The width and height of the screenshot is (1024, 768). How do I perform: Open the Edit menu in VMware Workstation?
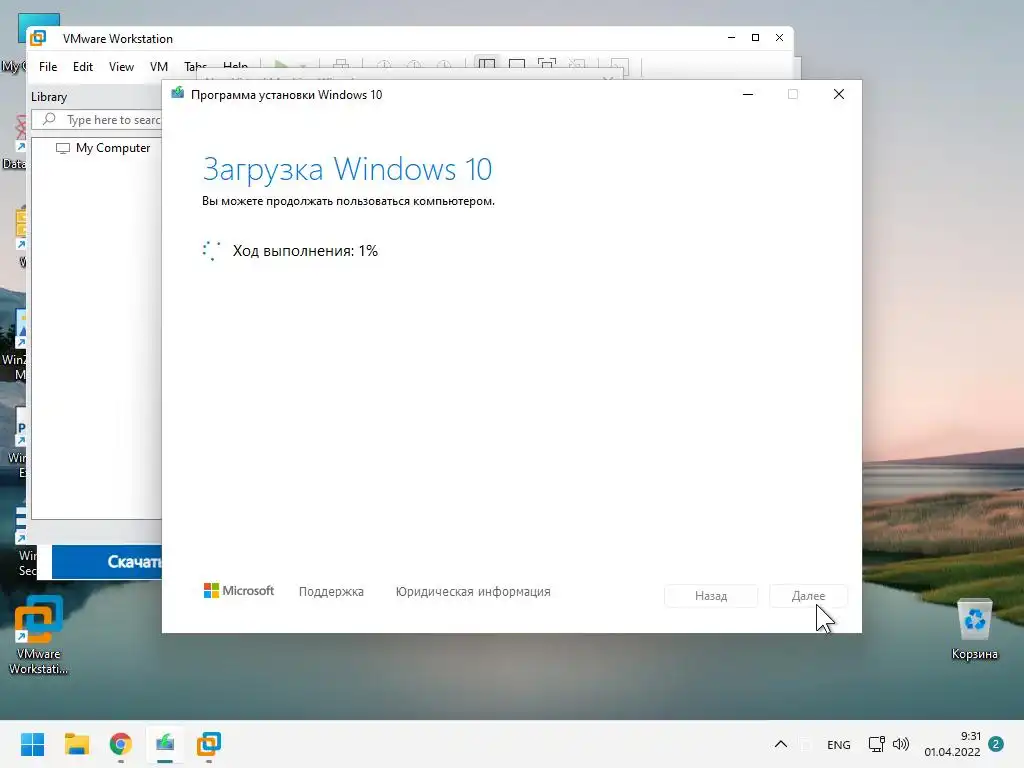tap(82, 67)
